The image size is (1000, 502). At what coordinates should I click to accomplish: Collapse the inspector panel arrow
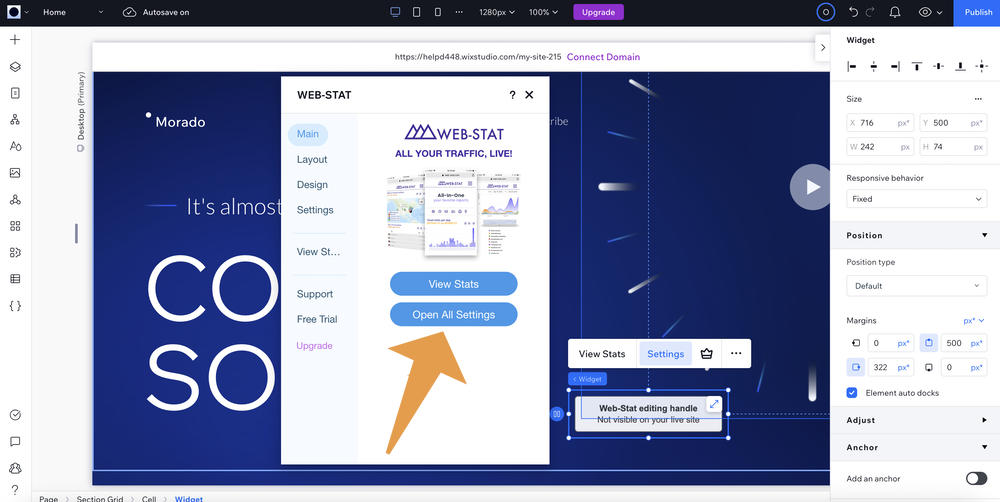pos(823,48)
